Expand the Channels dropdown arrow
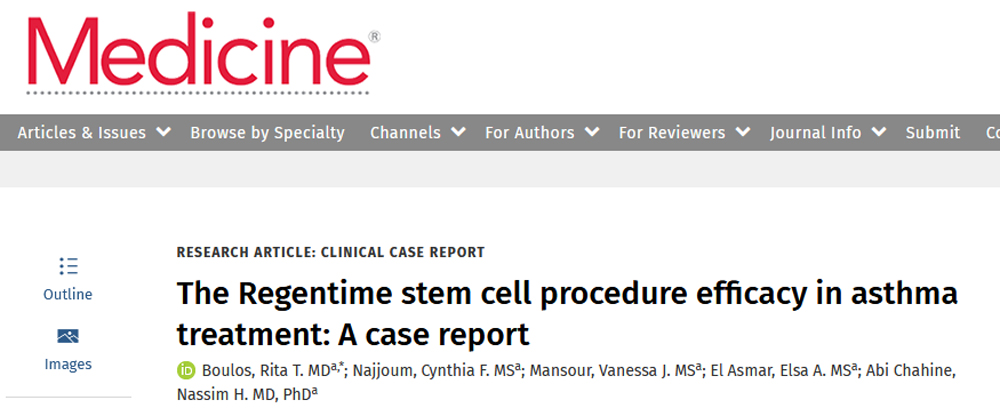 point(458,132)
